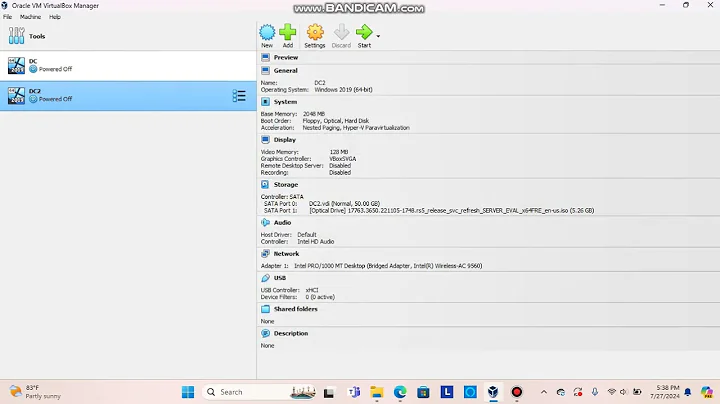The width and height of the screenshot is (720, 404).
Task: Click the Audio section speaker icon
Action: coord(265,223)
